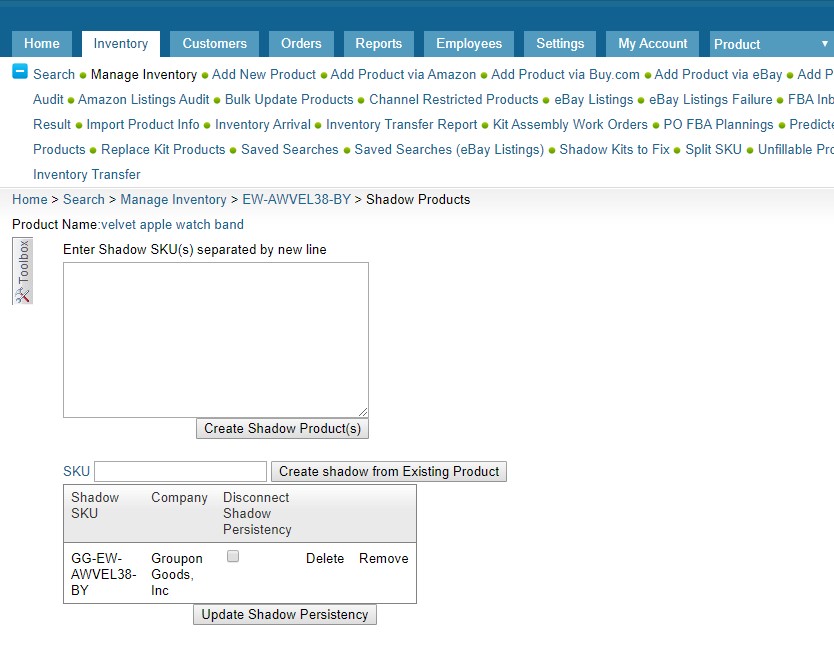Open the velvet apple watch band product
Image resolution: width=834 pixels, height=645 pixels.
click(x=172, y=224)
